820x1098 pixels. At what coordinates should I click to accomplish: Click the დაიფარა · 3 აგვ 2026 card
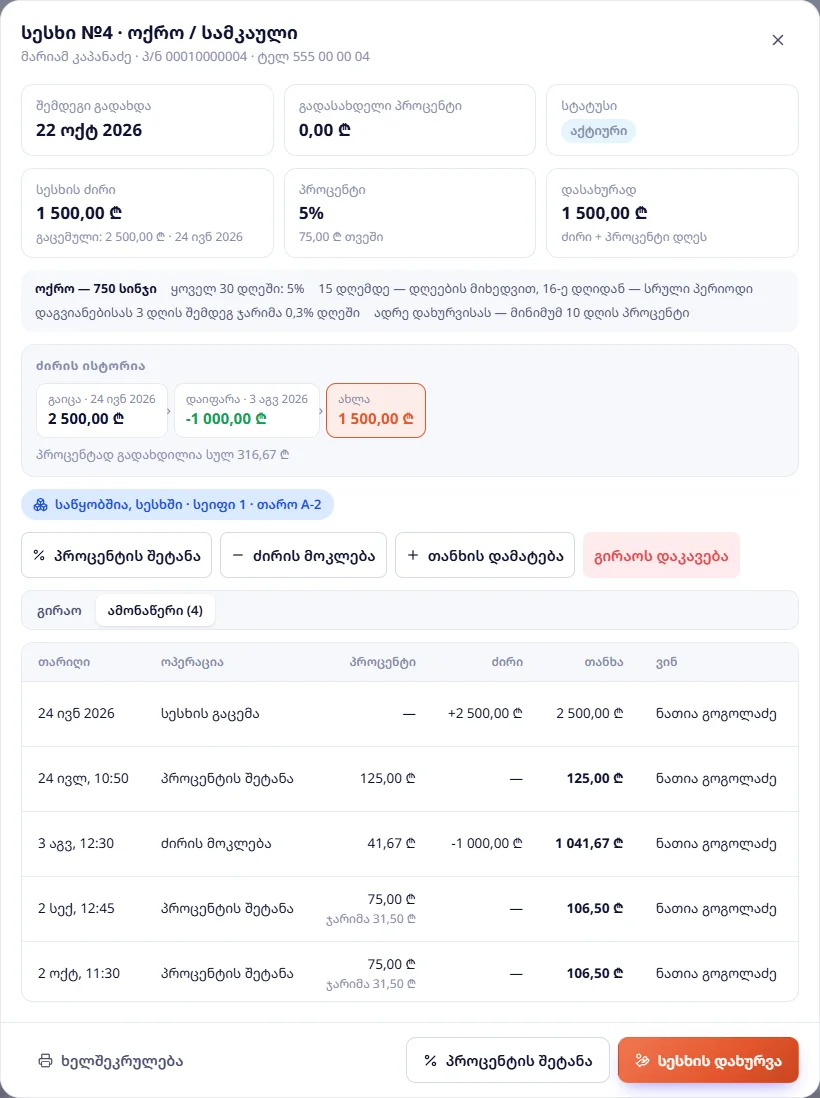[246, 410]
